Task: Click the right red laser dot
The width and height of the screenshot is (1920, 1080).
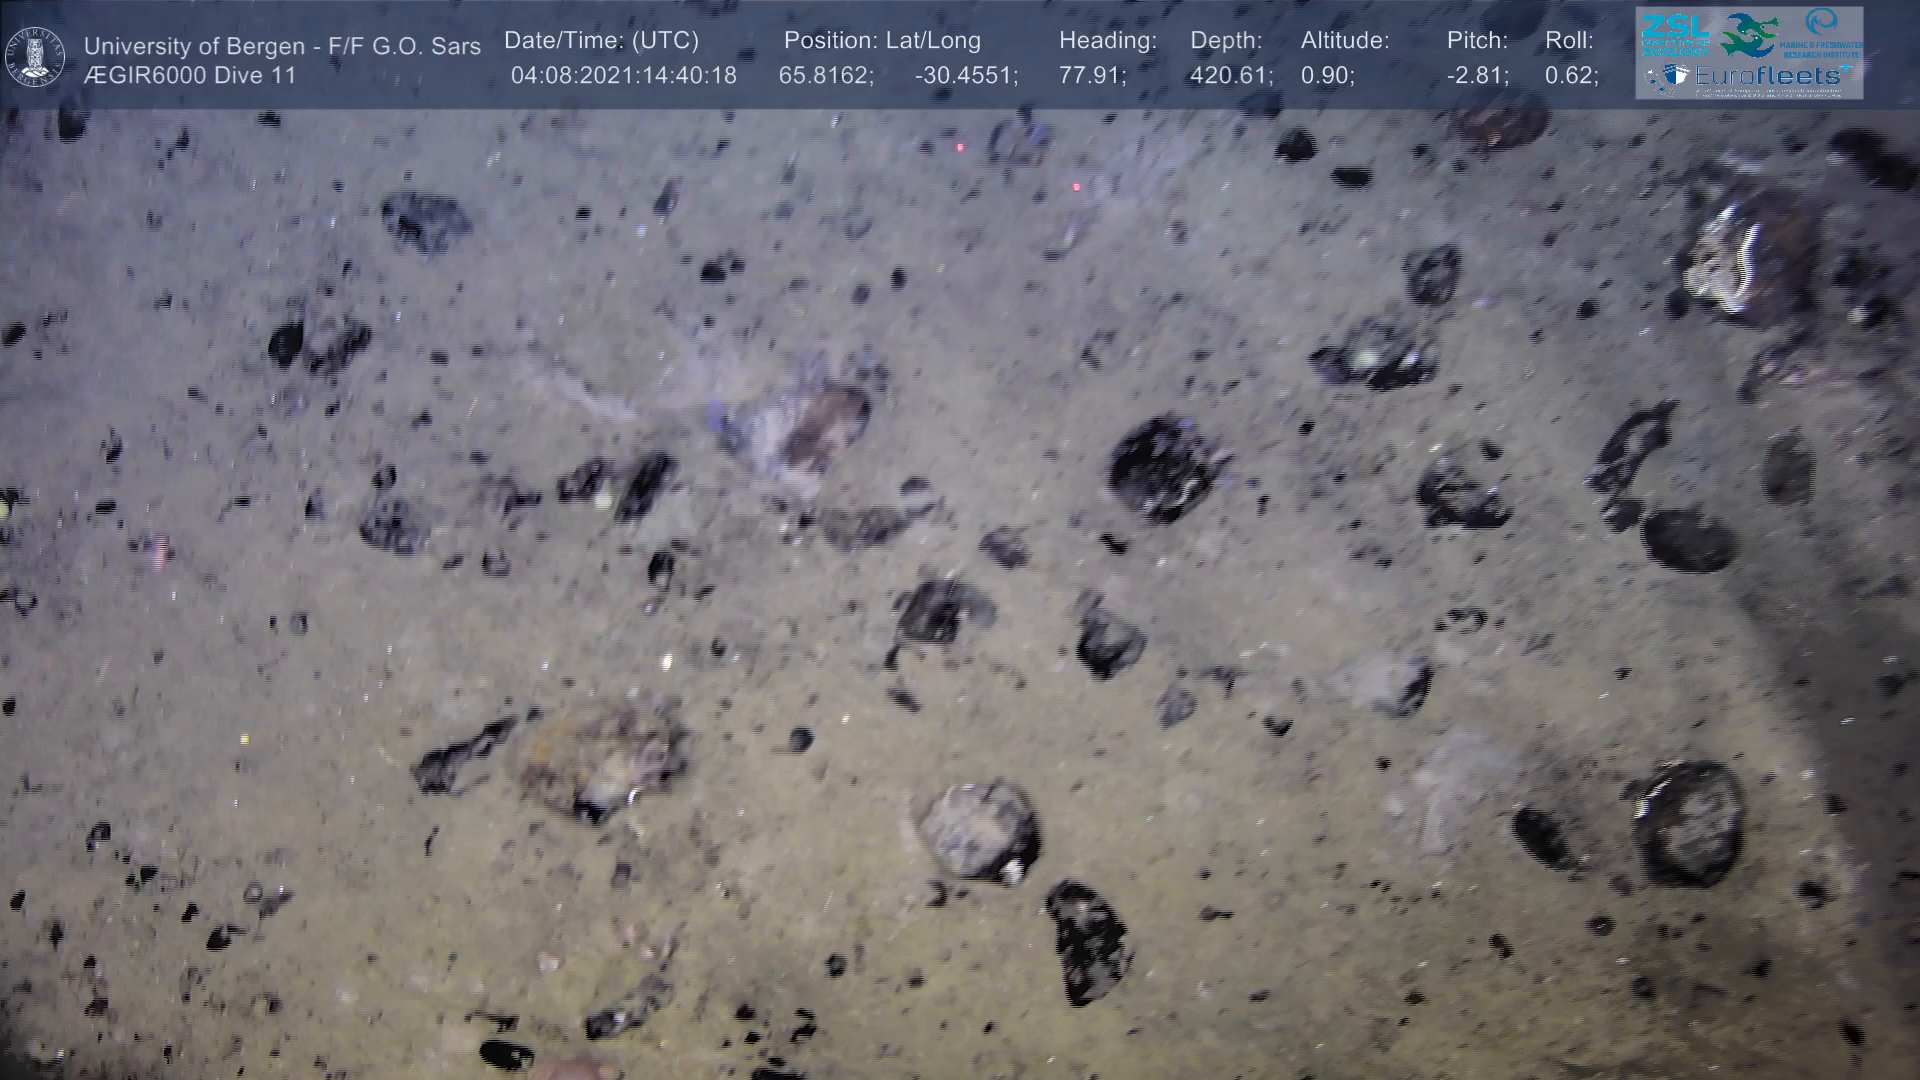Action: 1077,187
